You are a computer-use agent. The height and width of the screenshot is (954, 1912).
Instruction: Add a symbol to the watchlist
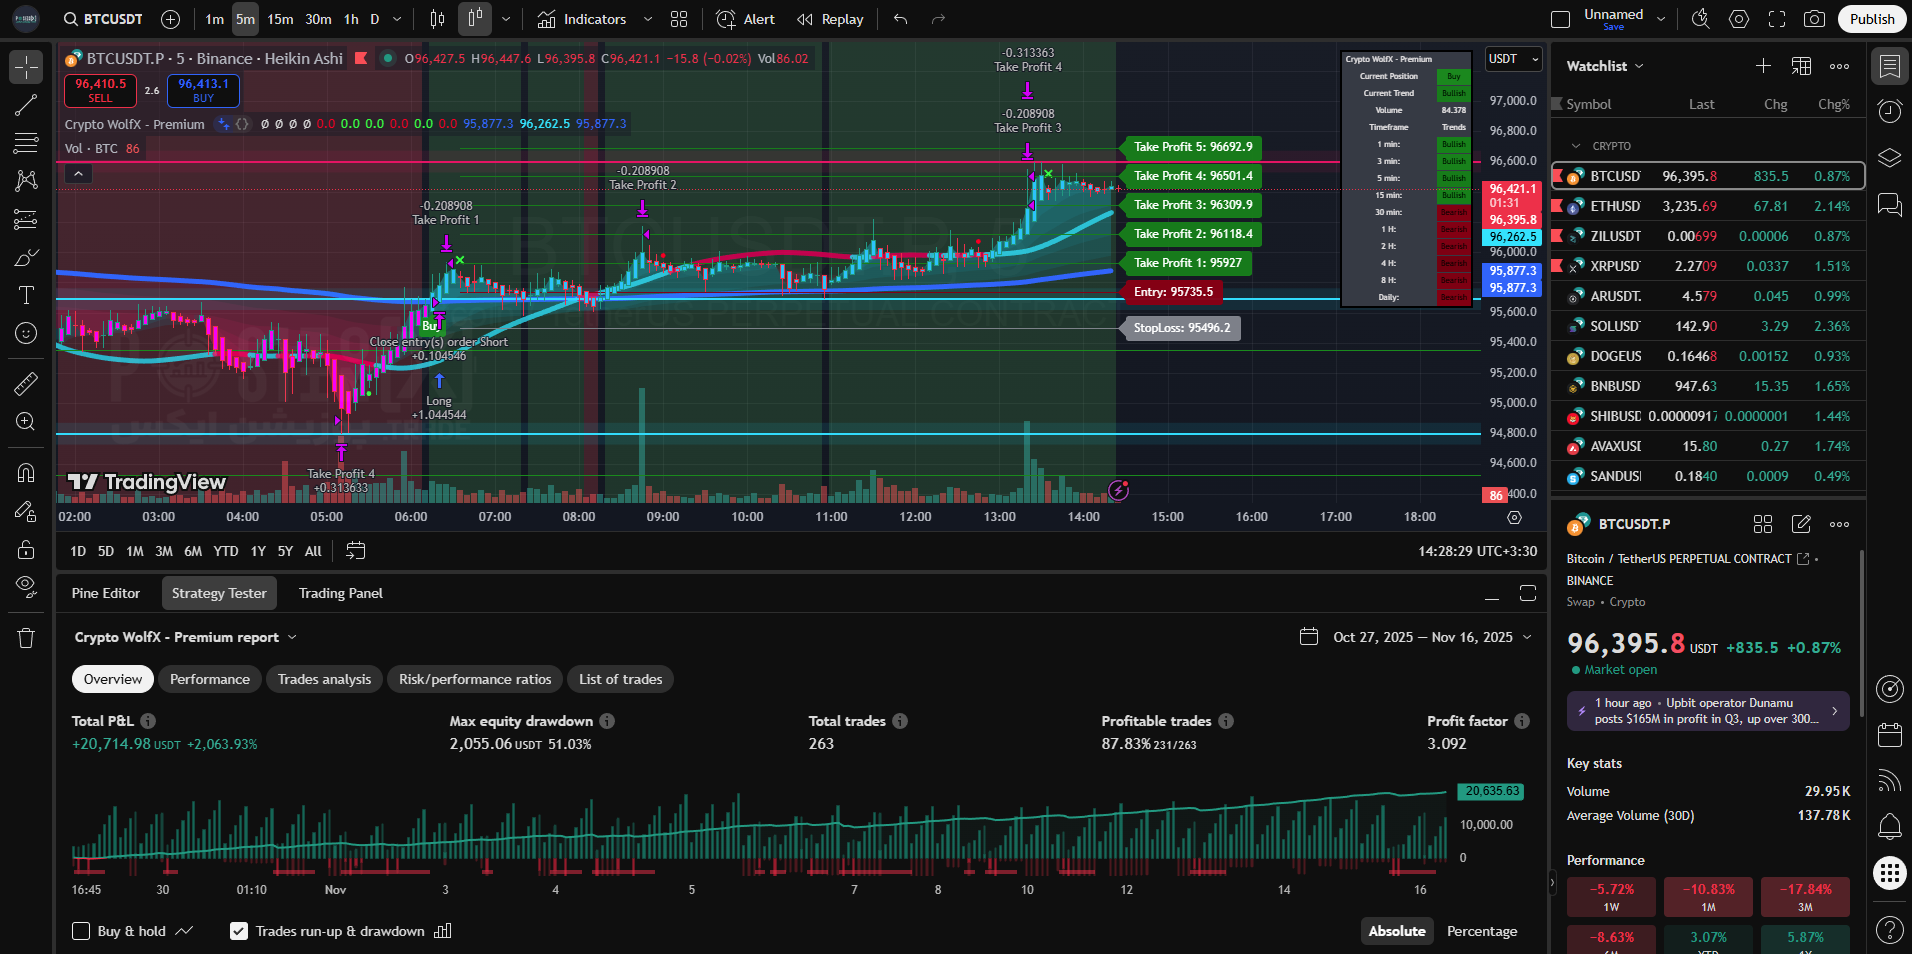pos(1763,66)
